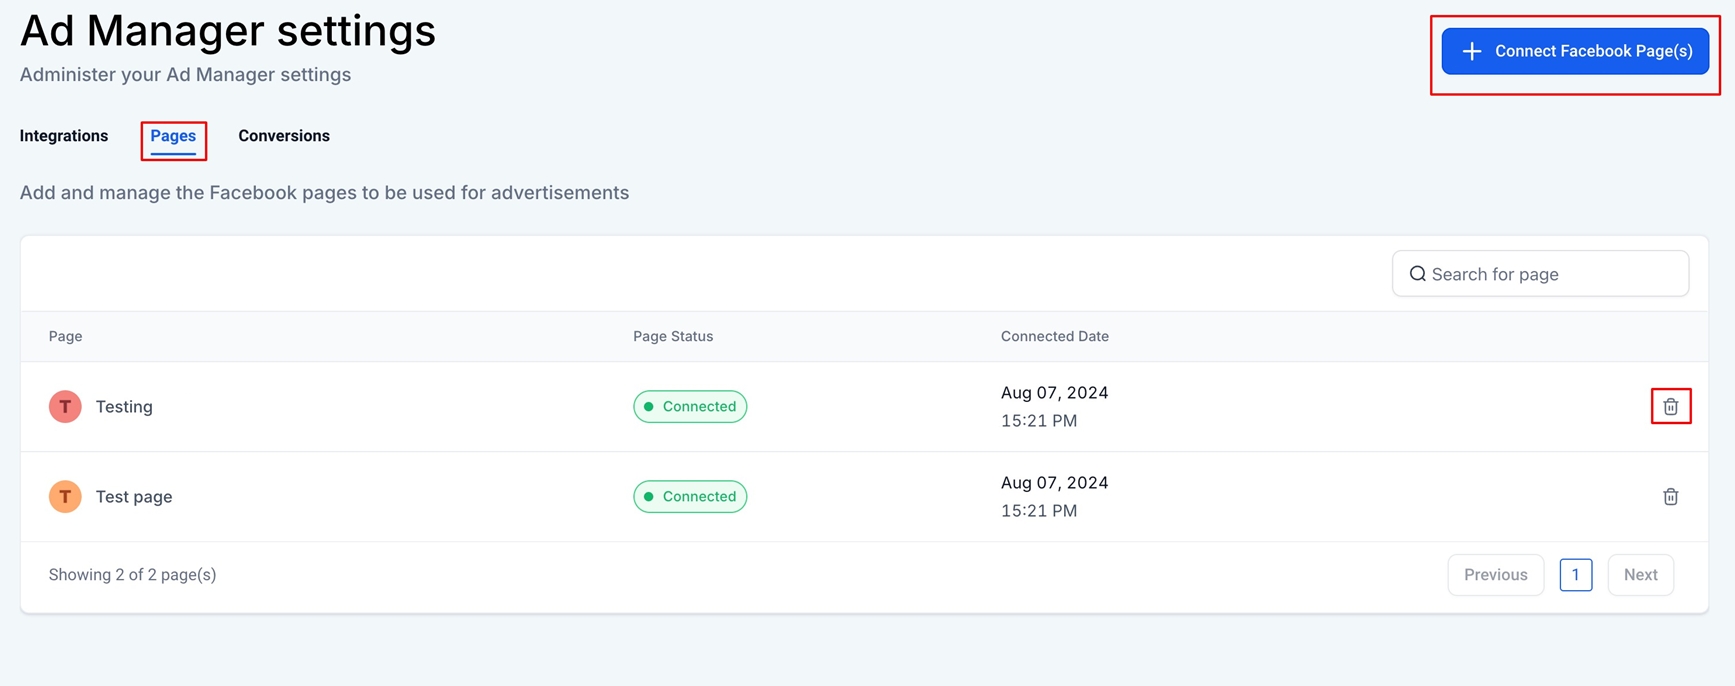1735x686 pixels.
Task: Click the plus icon on Connect button
Action: [1471, 51]
